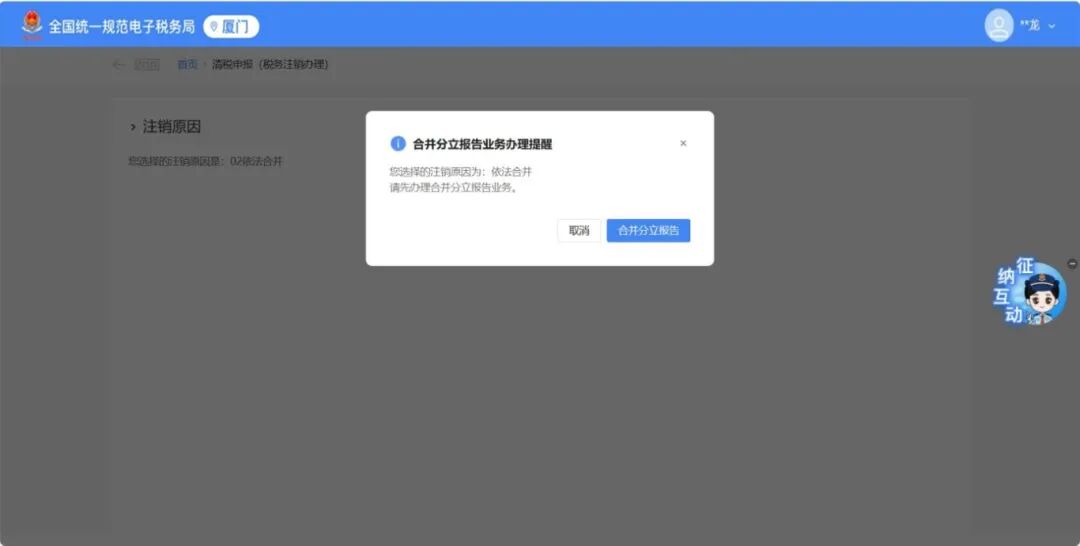Viewport: 1080px width, 546px height.
Task: Click the **龙 user name
Action: 1030,26
